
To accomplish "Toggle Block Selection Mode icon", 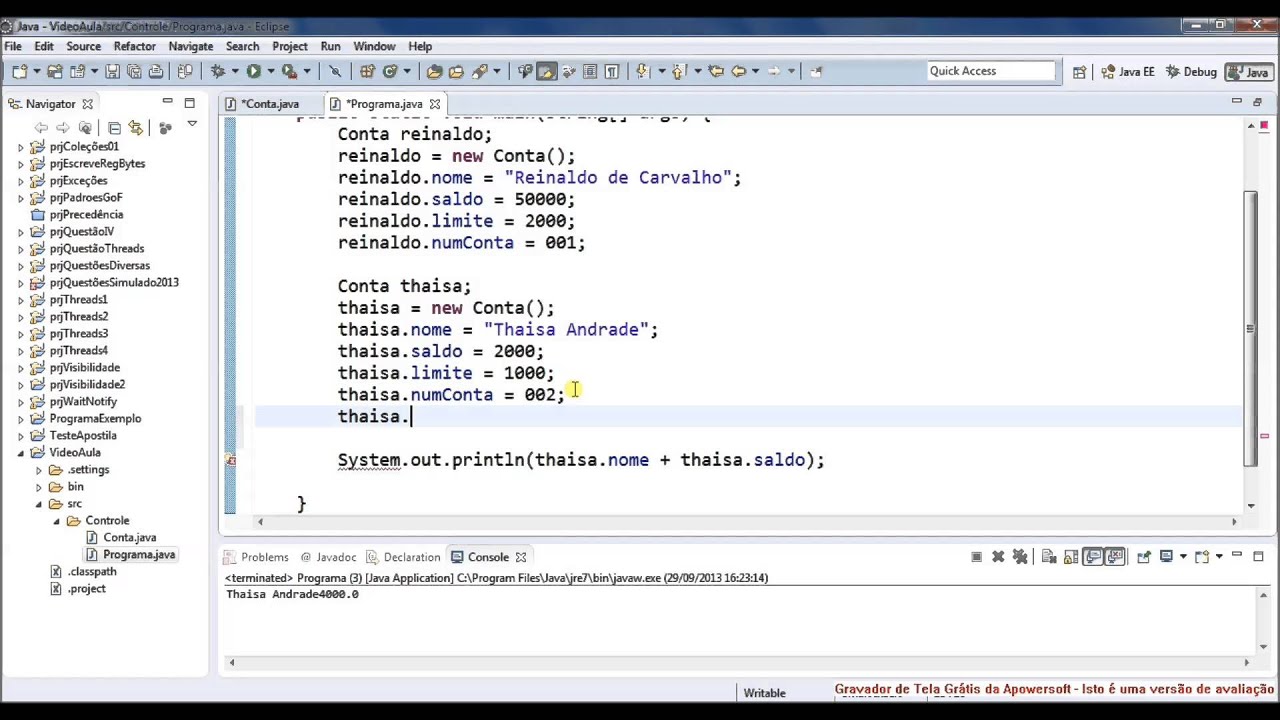I will pos(590,71).
